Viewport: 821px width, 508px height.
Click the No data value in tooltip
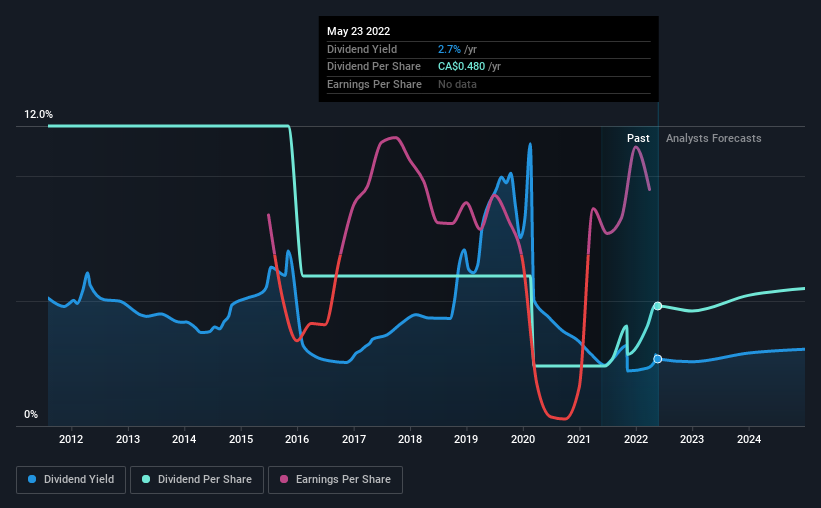pyautogui.click(x=458, y=84)
